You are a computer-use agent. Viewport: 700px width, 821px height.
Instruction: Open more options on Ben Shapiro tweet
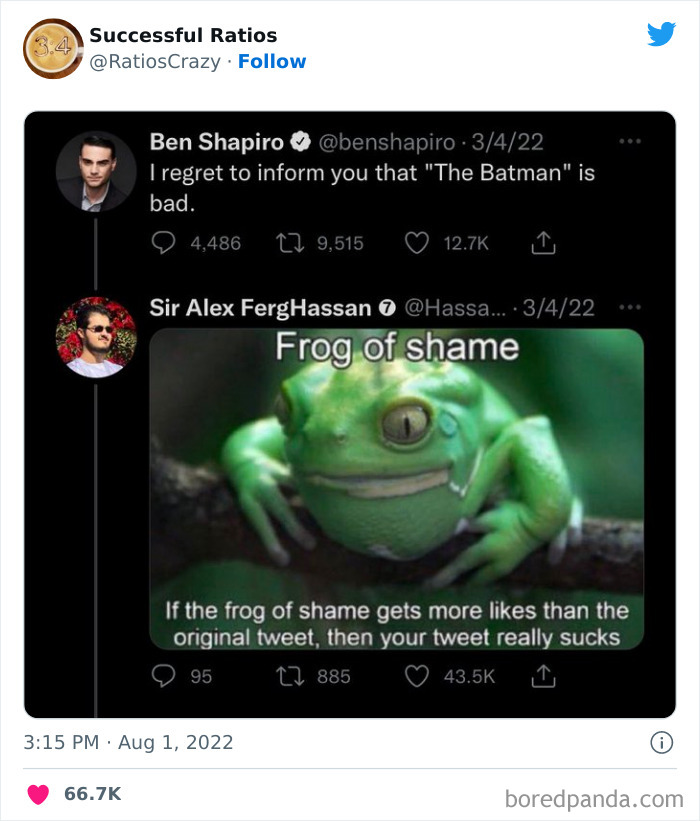(629, 142)
